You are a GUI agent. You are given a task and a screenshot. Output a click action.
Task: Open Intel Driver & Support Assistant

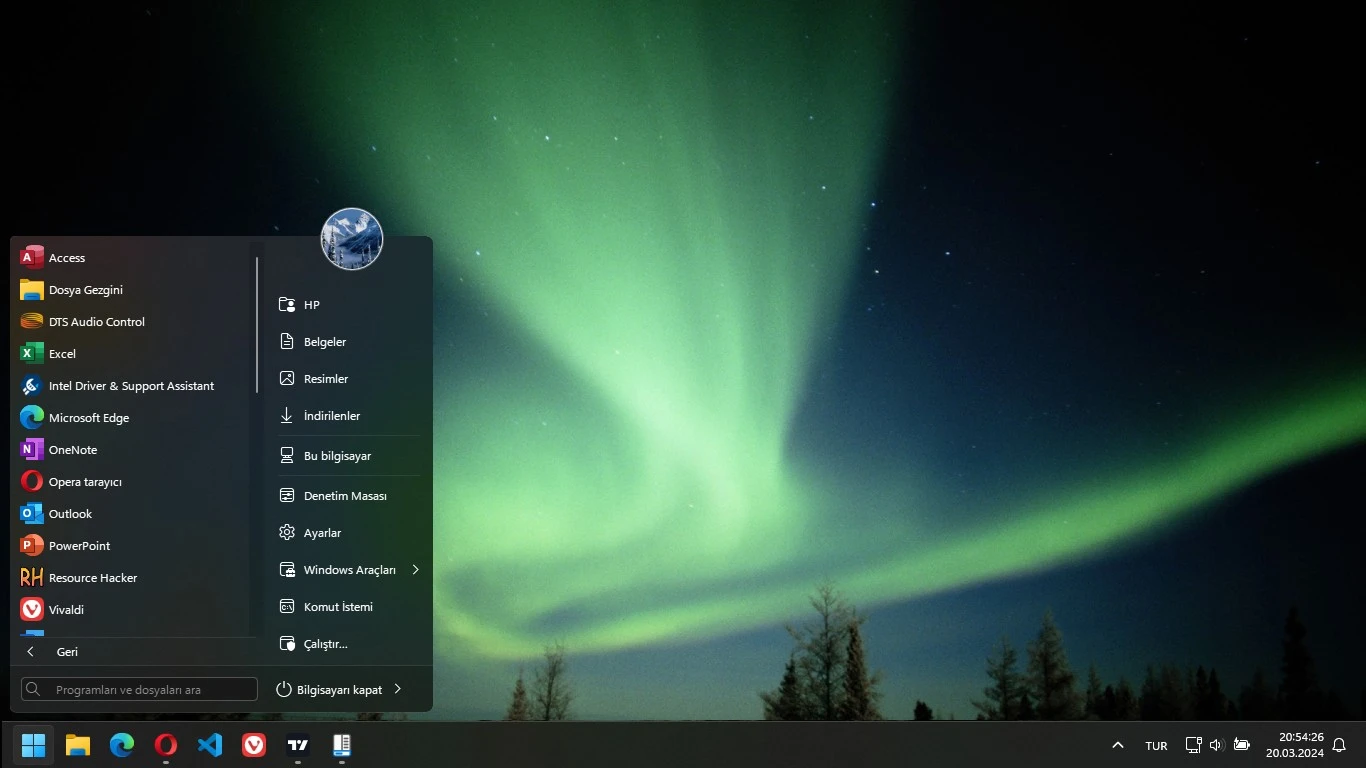[132, 386]
